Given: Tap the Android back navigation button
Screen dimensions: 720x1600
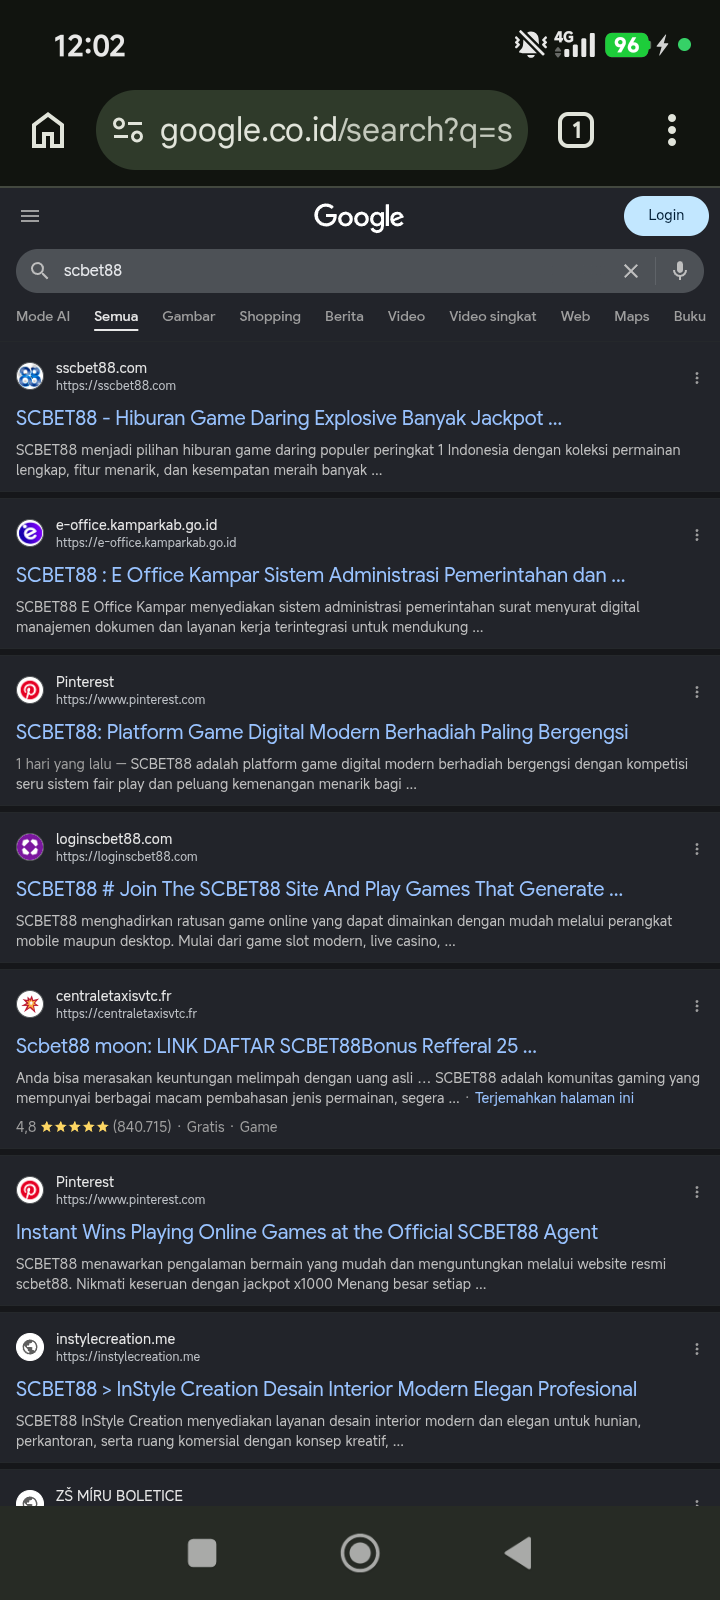Looking at the screenshot, I should [518, 1553].
